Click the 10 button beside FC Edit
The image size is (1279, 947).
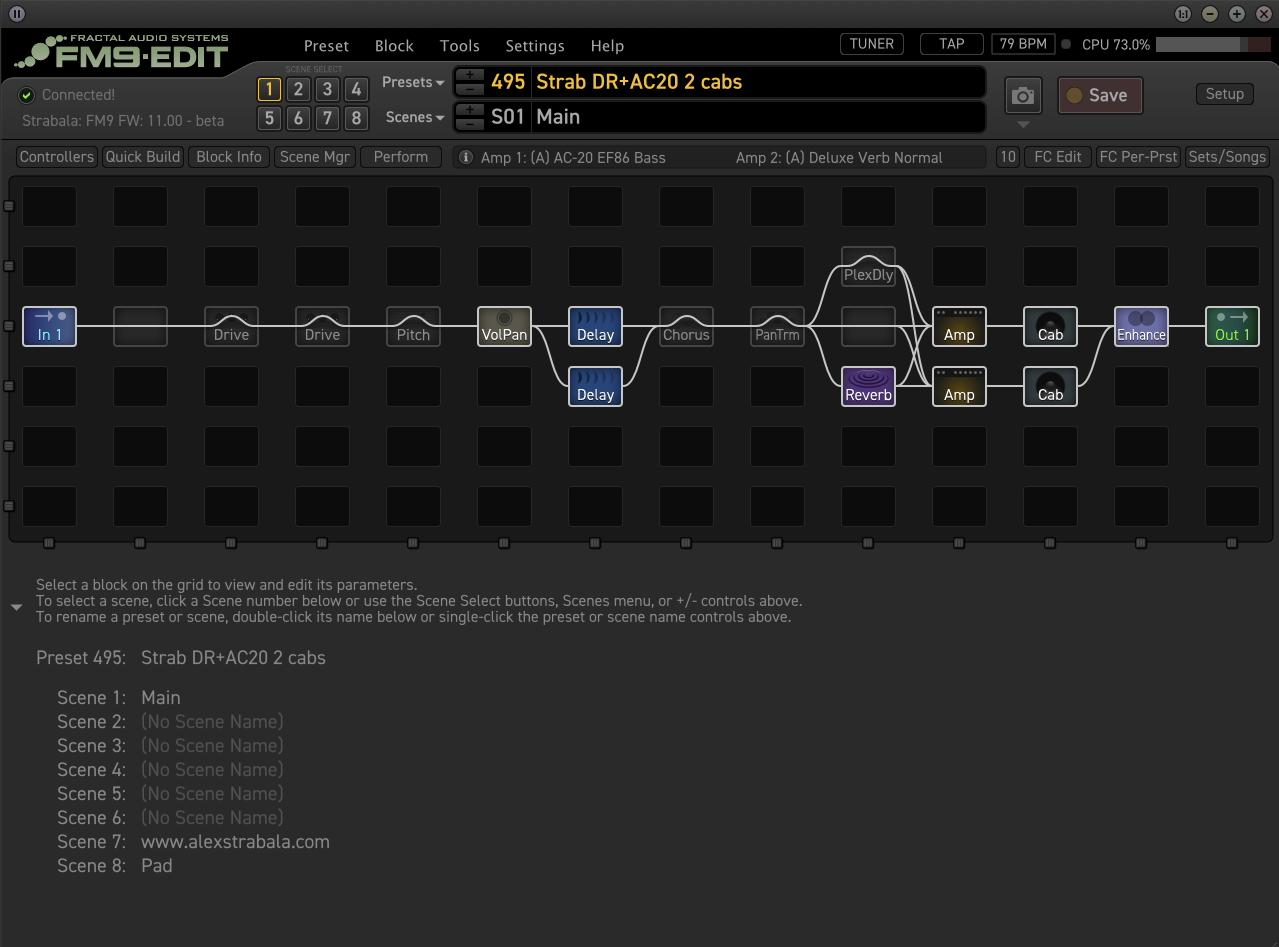click(x=1007, y=157)
